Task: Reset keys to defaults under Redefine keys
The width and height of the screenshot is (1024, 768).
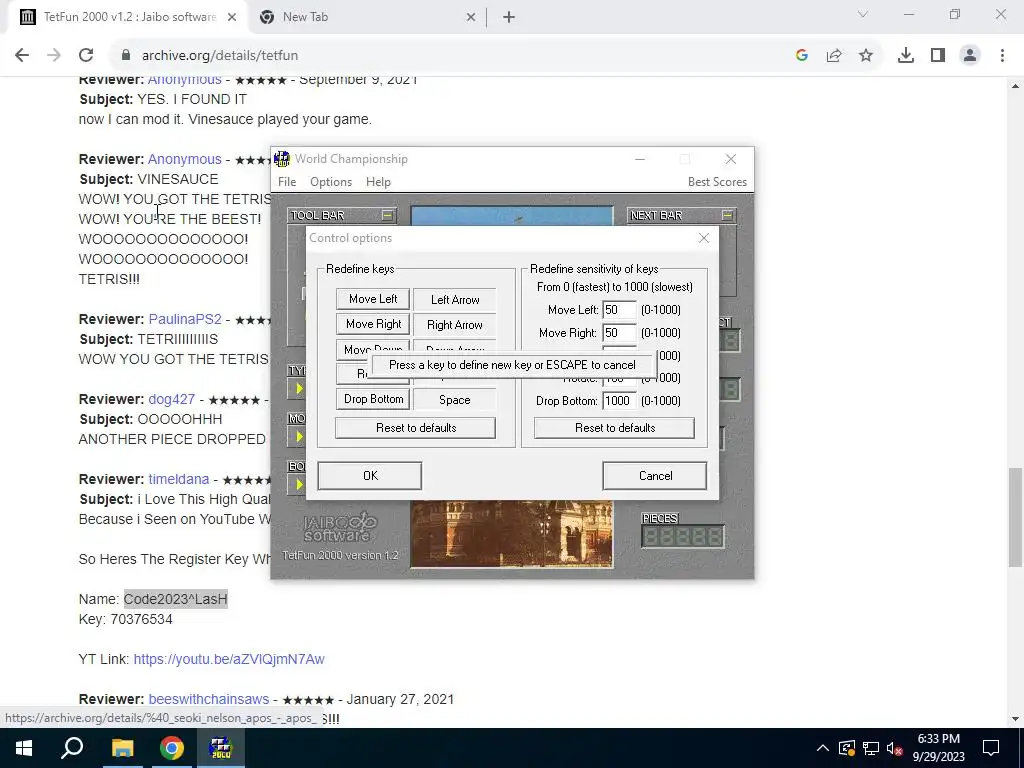Action: [x=415, y=428]
